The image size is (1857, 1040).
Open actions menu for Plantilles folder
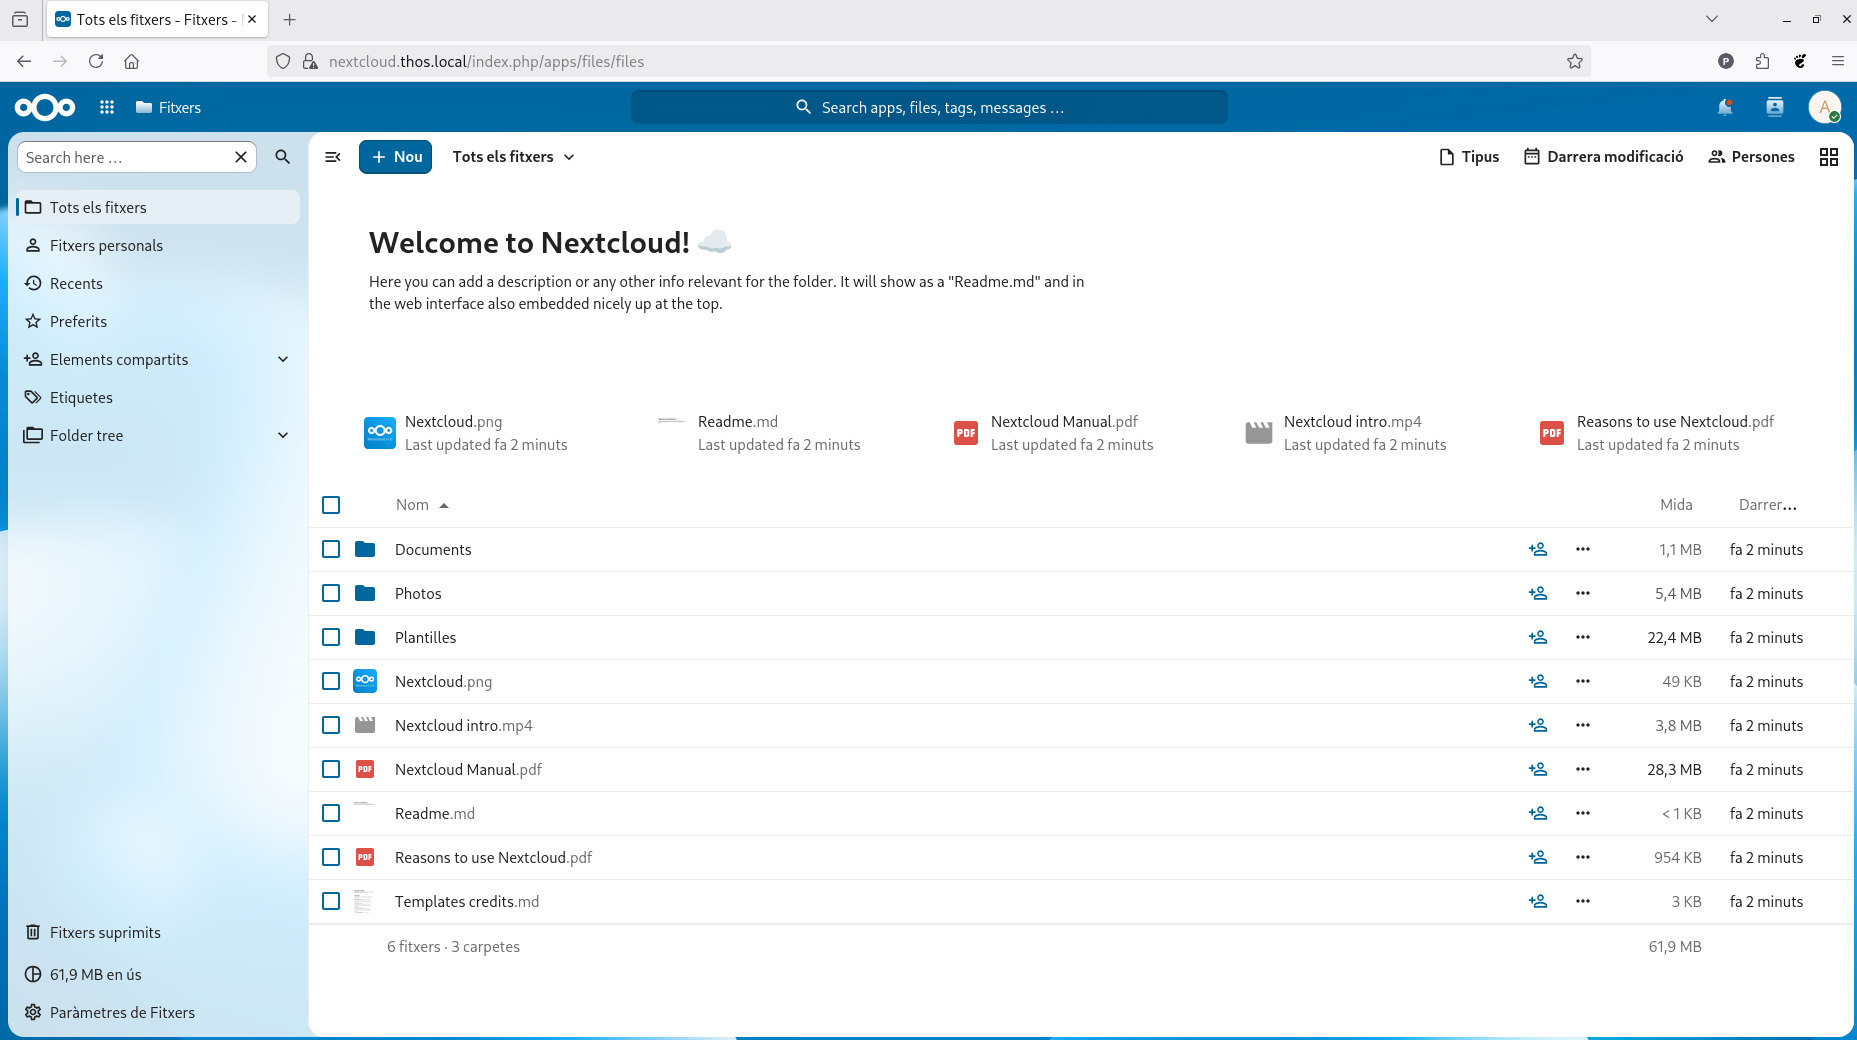point(1583,637)
